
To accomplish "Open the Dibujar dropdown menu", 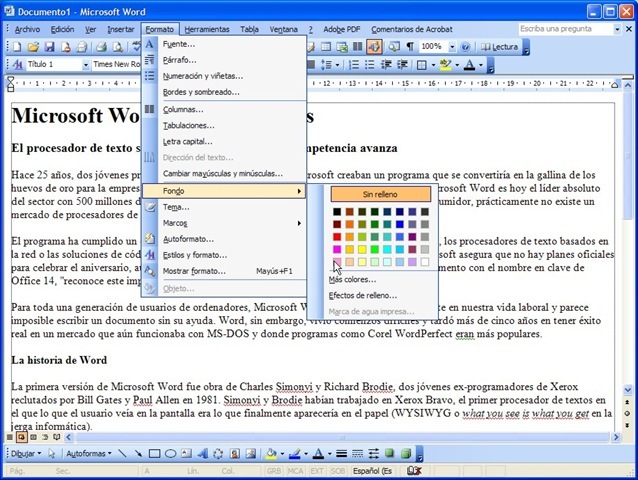I will (26, 453).
